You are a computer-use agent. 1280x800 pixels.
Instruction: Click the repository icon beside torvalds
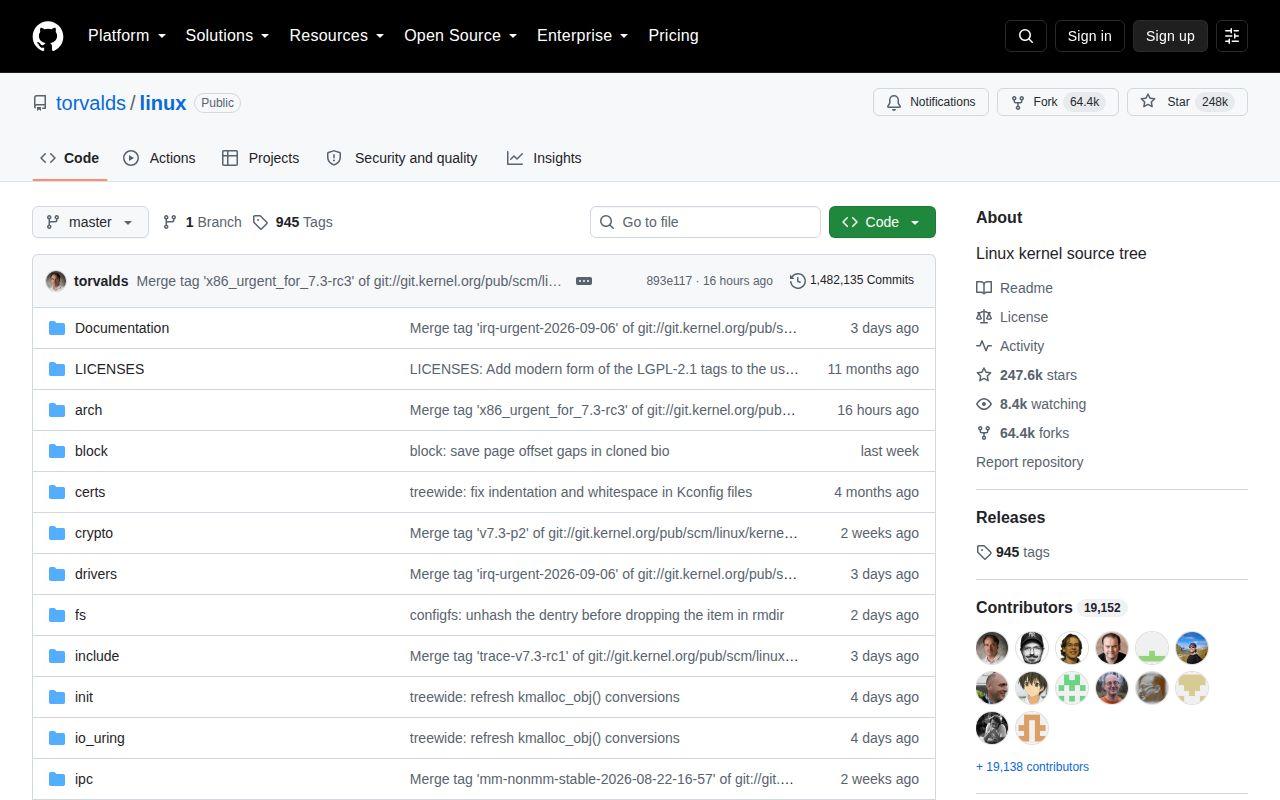[x=40, y=103]
